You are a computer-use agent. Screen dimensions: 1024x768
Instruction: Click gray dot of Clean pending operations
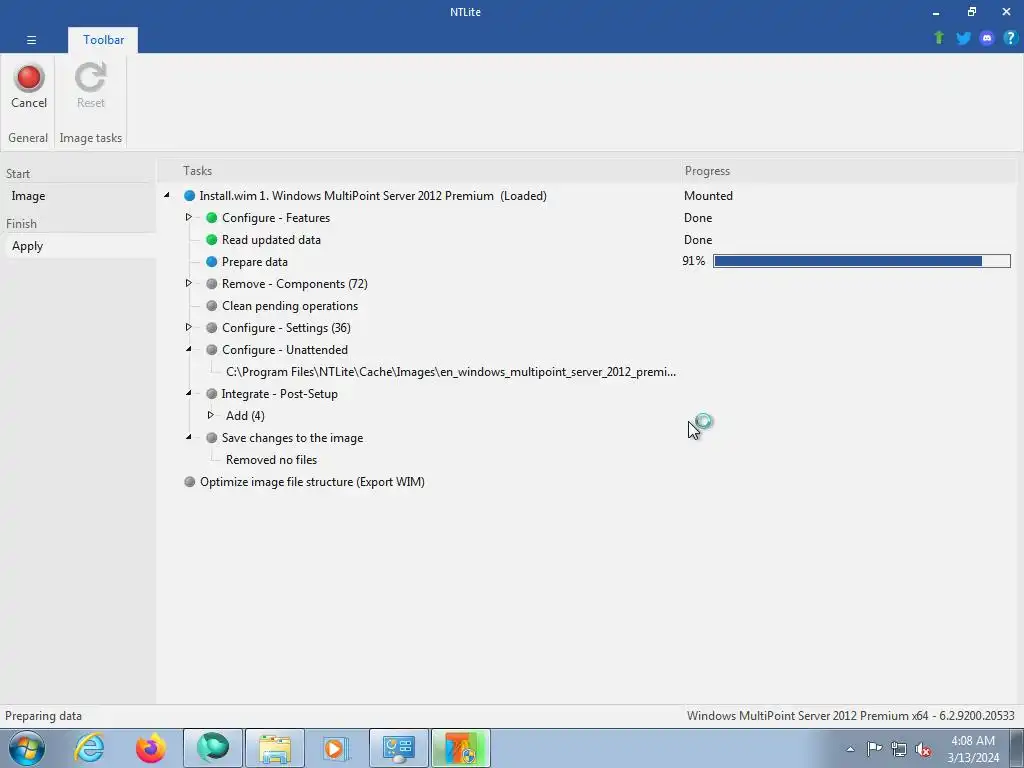tap(212, 306)
